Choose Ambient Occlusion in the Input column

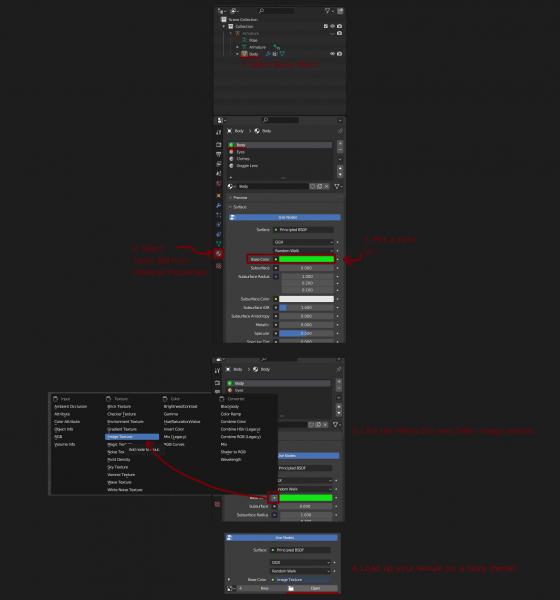(x=71, y=406)
